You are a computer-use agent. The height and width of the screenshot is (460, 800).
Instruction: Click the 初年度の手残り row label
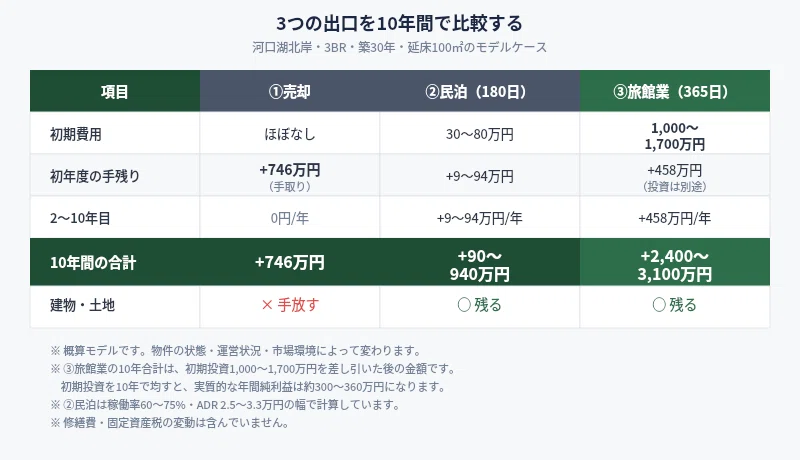[x=95, y=176]
